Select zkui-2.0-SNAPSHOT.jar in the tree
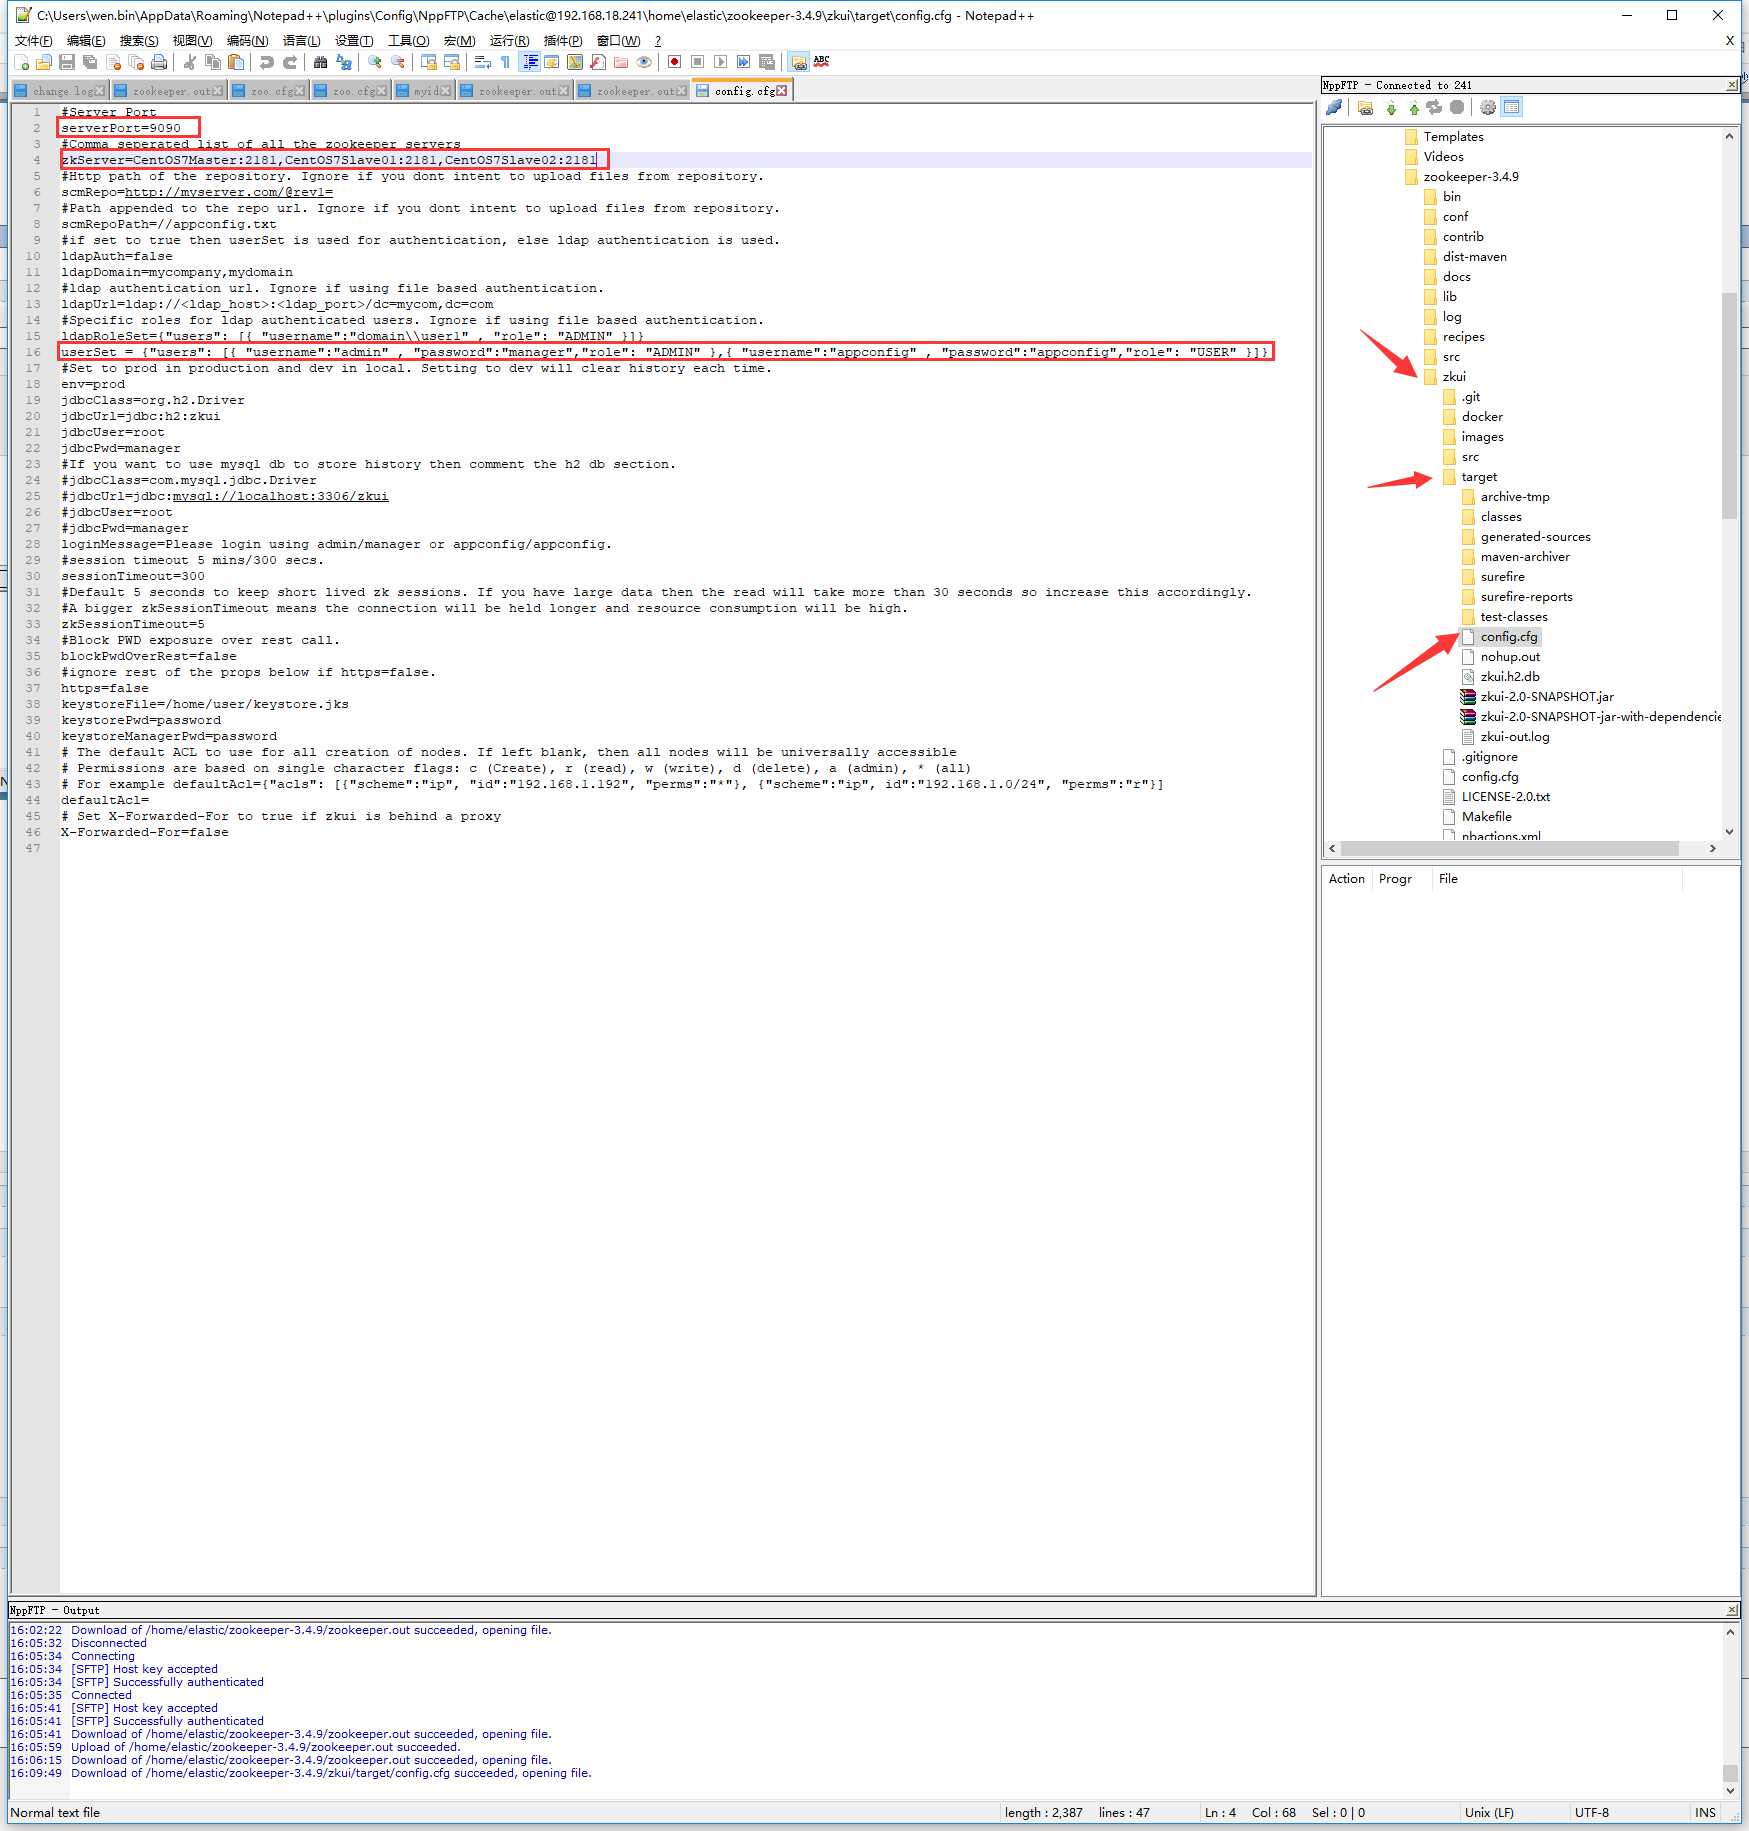The height and width of the screenshot is (1831, 1749). pyautogui.click(x=1547, y=697)
